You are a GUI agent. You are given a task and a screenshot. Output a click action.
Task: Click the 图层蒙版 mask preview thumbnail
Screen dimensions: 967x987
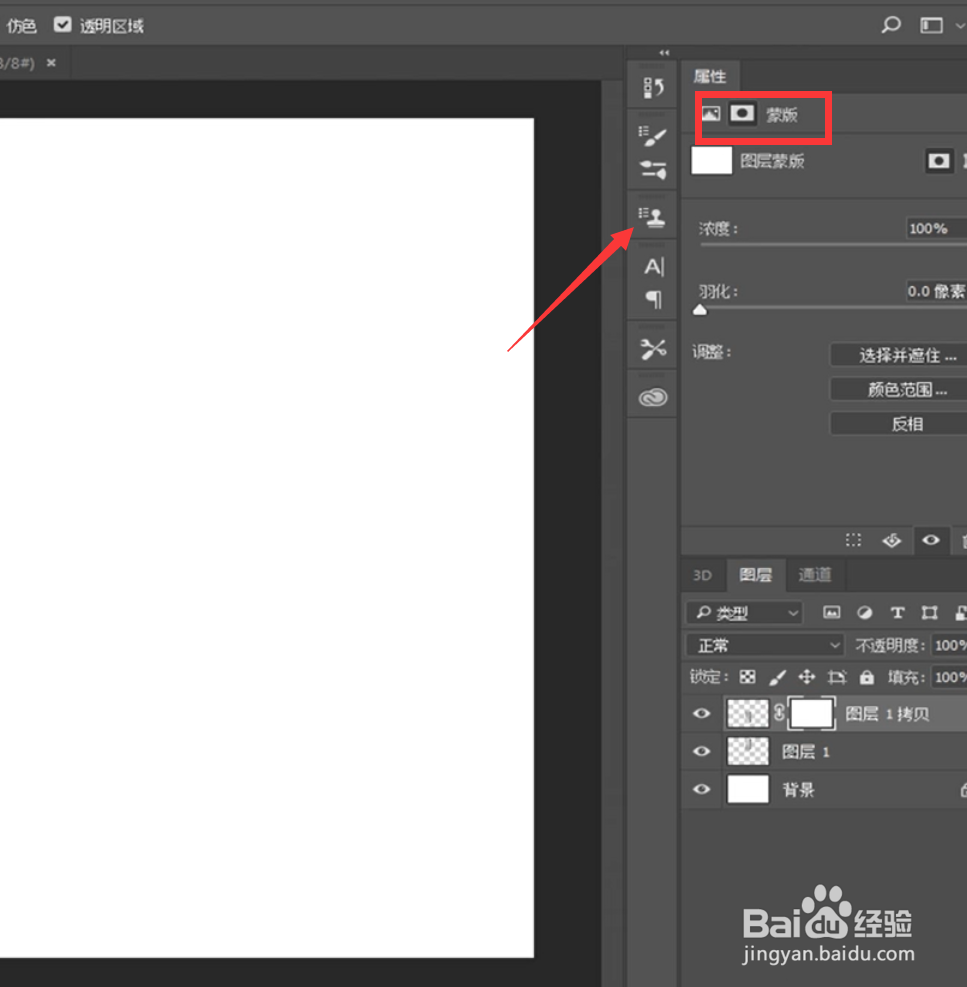click(x=711, y=161)
